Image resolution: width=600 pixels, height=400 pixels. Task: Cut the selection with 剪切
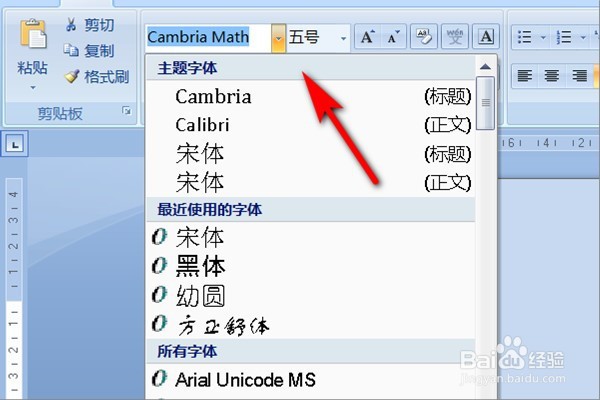pyautogui.click(x=90, y=25)
